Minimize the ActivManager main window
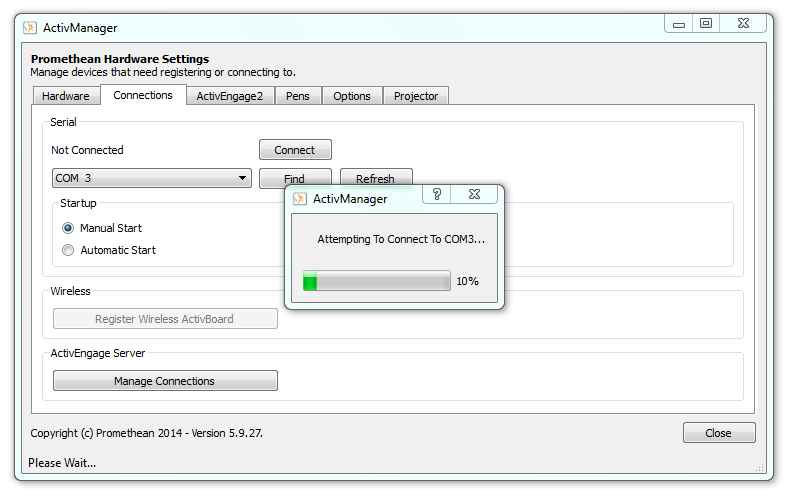This screenshot has width=790, height=497. pos(679,24)
